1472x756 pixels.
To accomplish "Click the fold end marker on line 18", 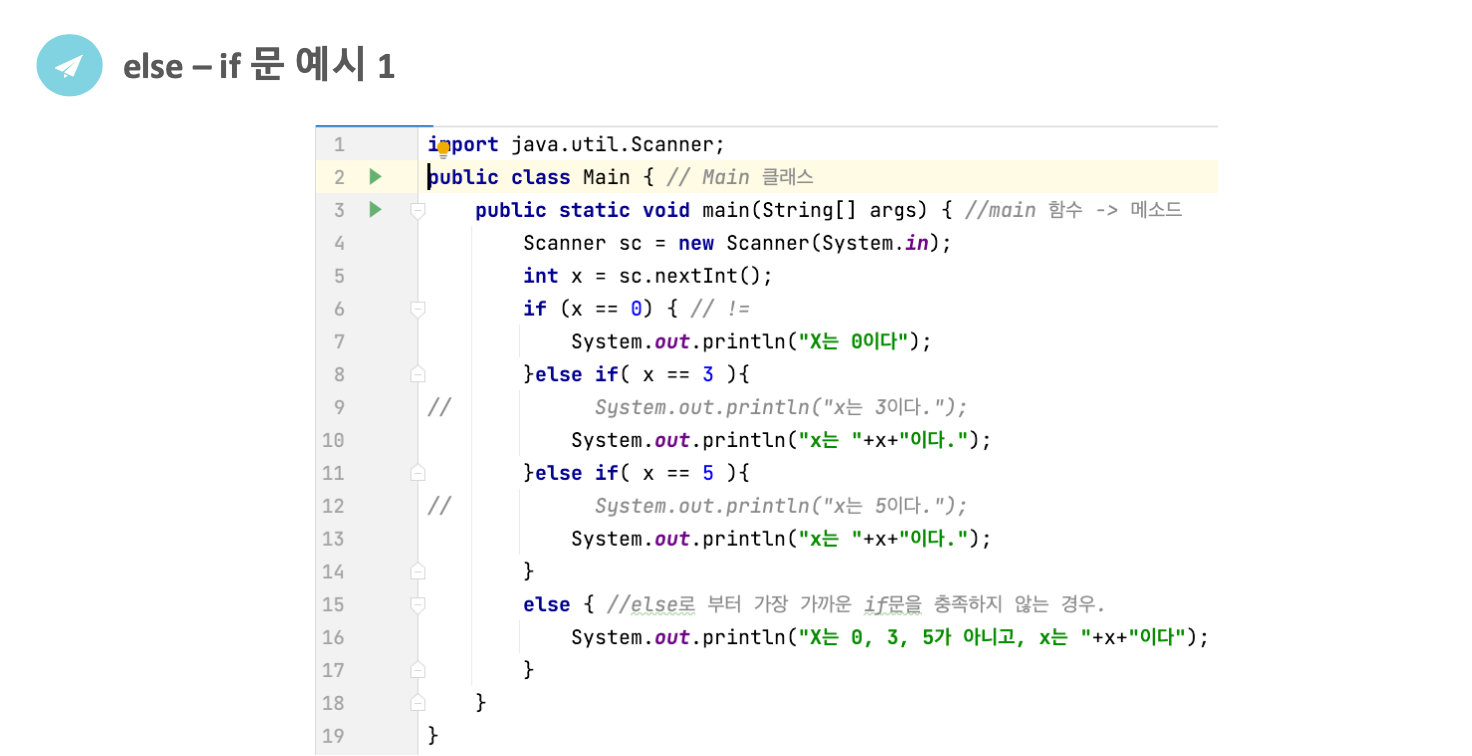I will 418,703.
